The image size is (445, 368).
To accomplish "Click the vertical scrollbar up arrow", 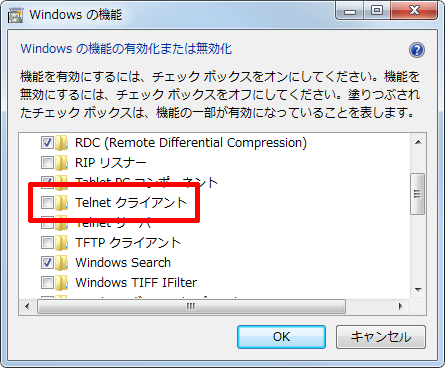I will pos(418,142).
